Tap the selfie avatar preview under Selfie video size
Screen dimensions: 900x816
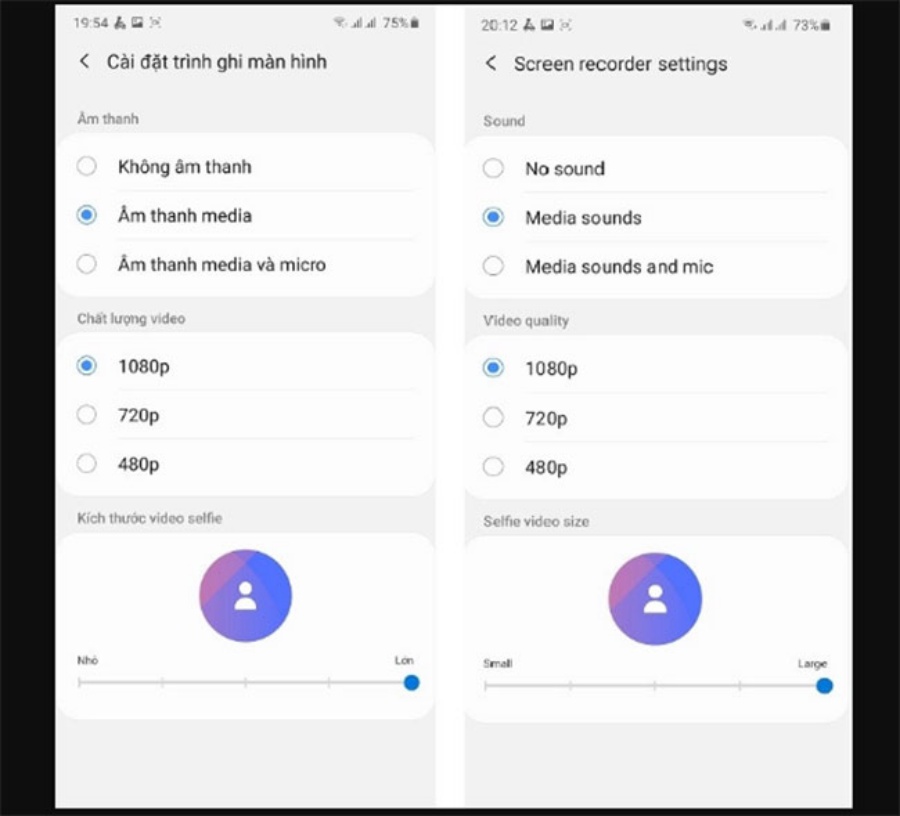[655, 599]
